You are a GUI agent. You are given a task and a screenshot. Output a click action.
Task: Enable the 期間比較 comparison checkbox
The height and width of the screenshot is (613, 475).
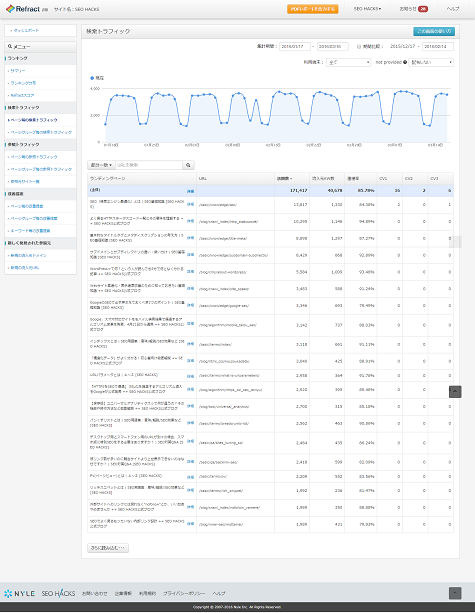pyautogui.click(x=359, y=47)
